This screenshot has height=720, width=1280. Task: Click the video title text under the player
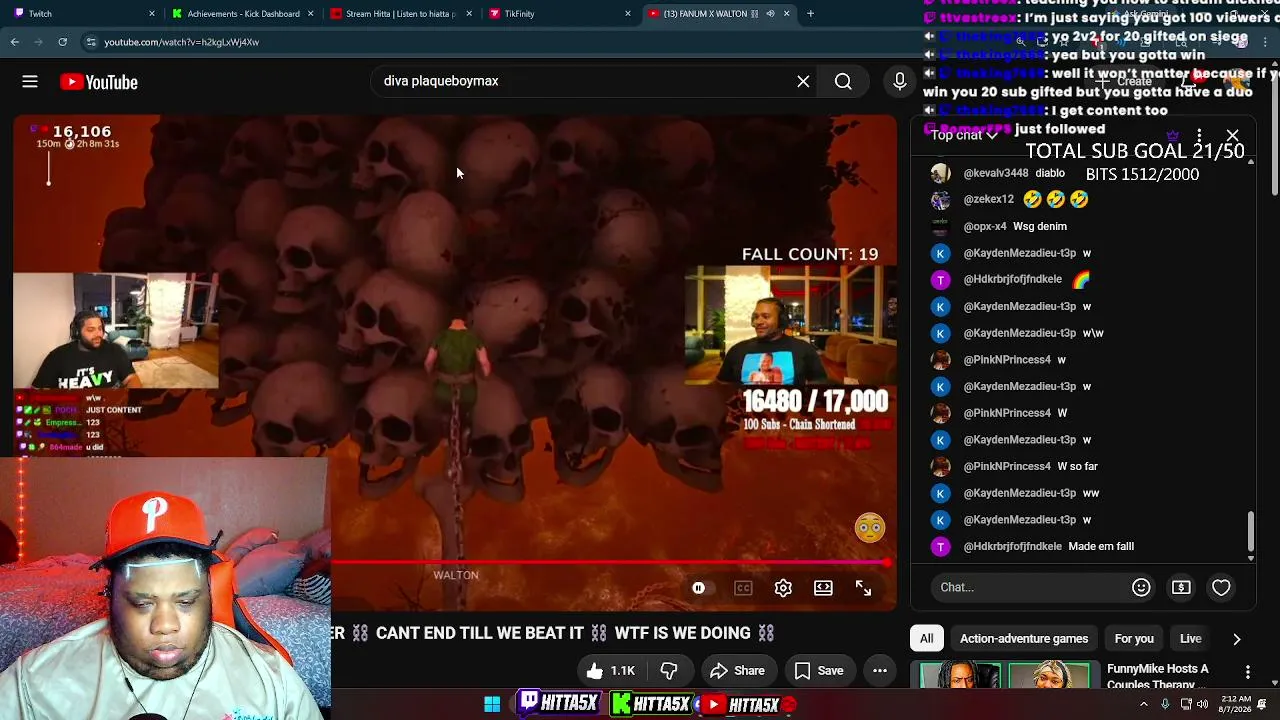point(554,633)
